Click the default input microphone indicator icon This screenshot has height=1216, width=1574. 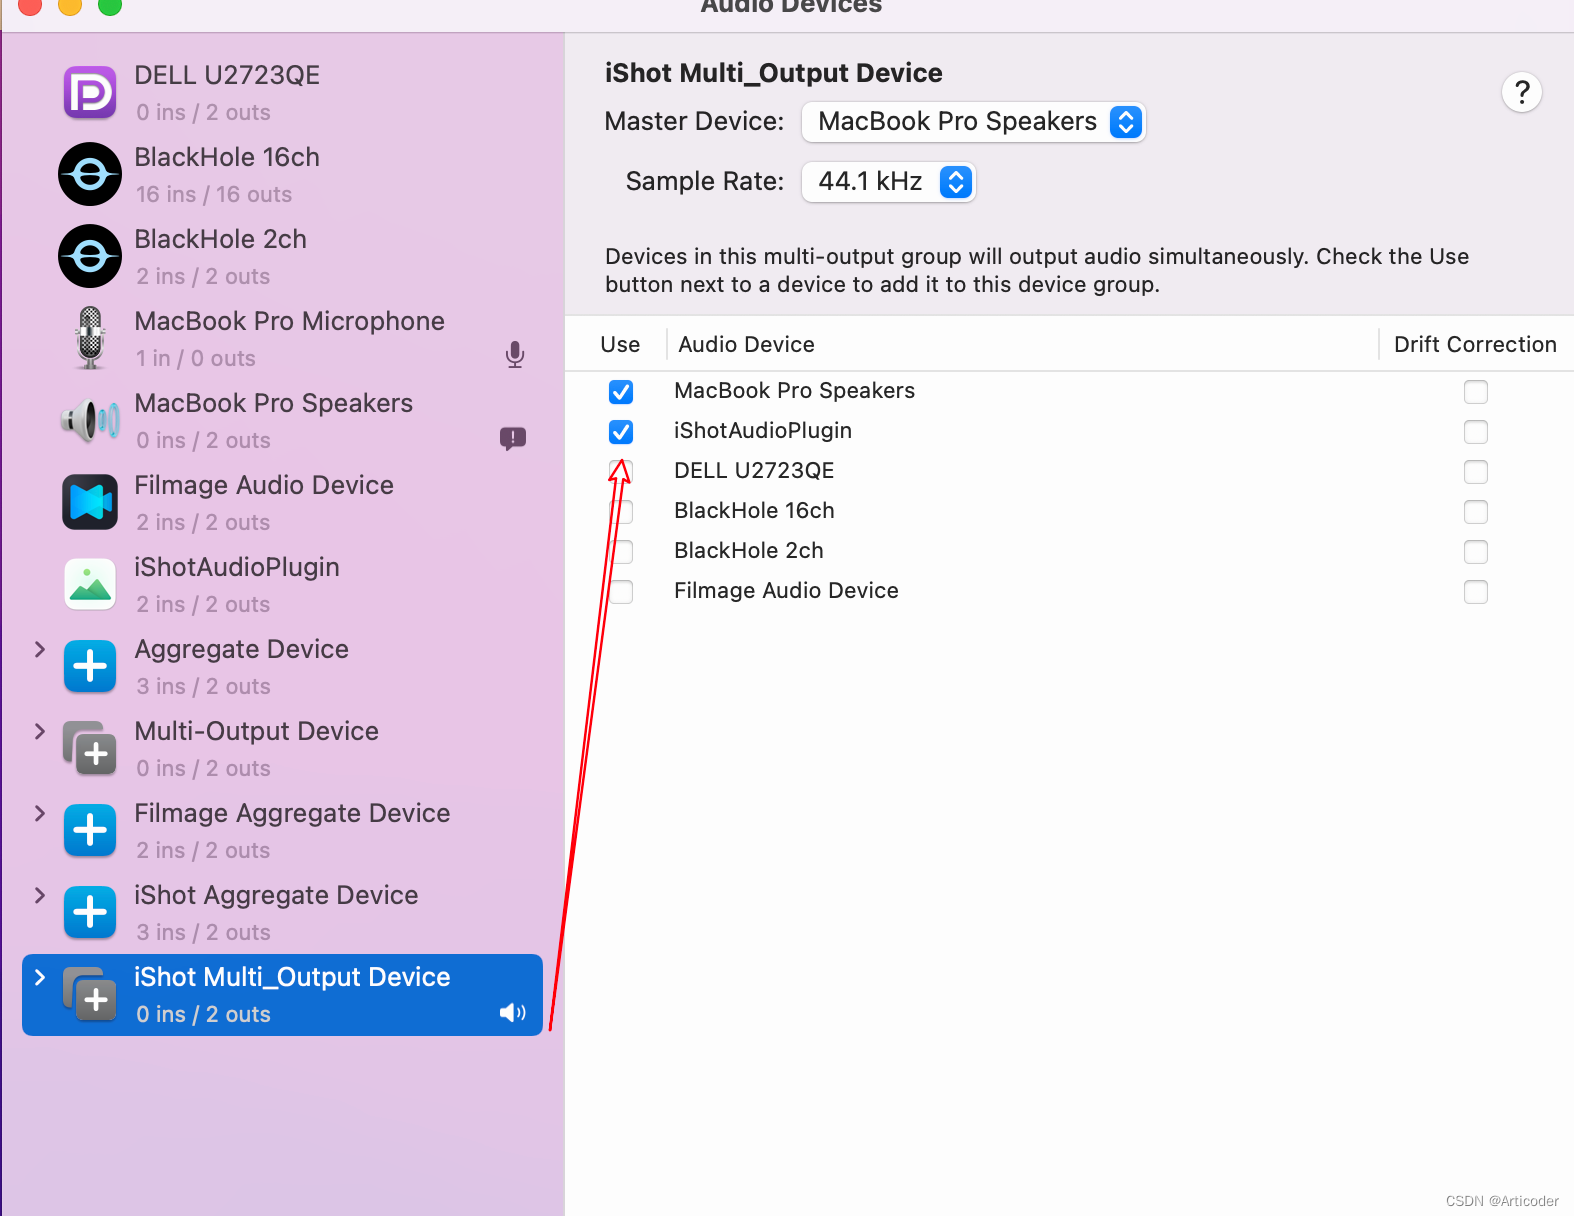tap(515, 355)
